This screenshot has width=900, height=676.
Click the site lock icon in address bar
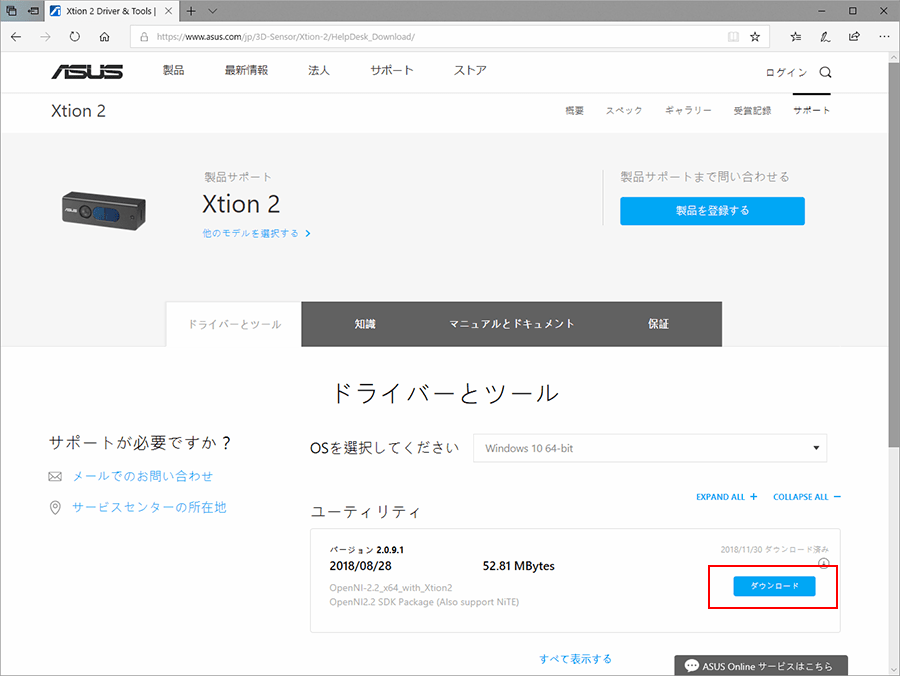144,37
